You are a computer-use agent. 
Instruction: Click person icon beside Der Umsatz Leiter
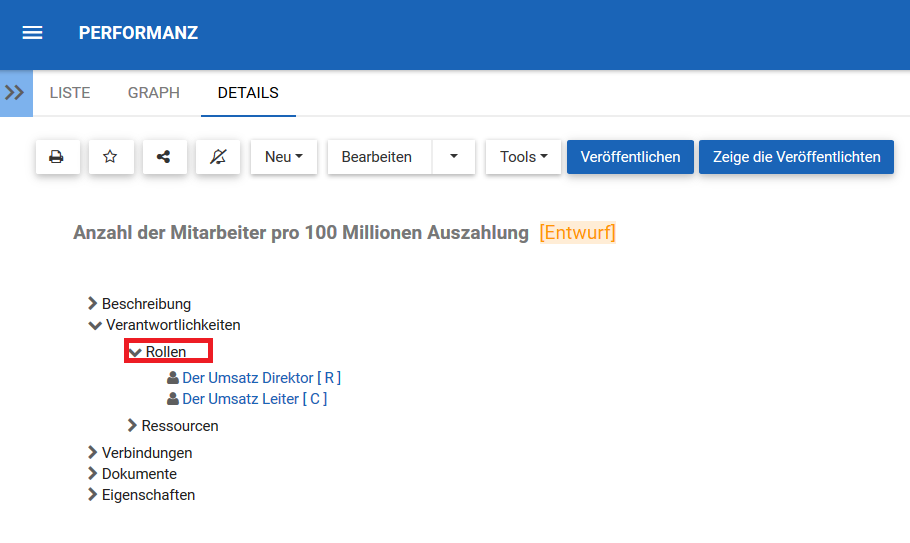173,399
